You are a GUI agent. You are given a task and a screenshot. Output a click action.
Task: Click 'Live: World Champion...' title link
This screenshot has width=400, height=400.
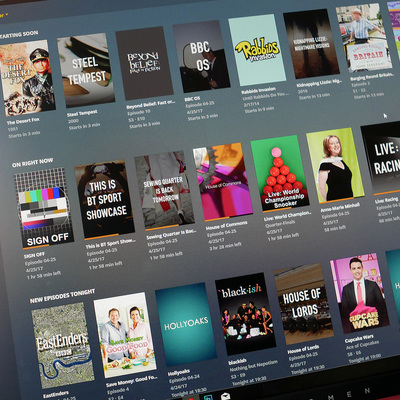(288, 216)
